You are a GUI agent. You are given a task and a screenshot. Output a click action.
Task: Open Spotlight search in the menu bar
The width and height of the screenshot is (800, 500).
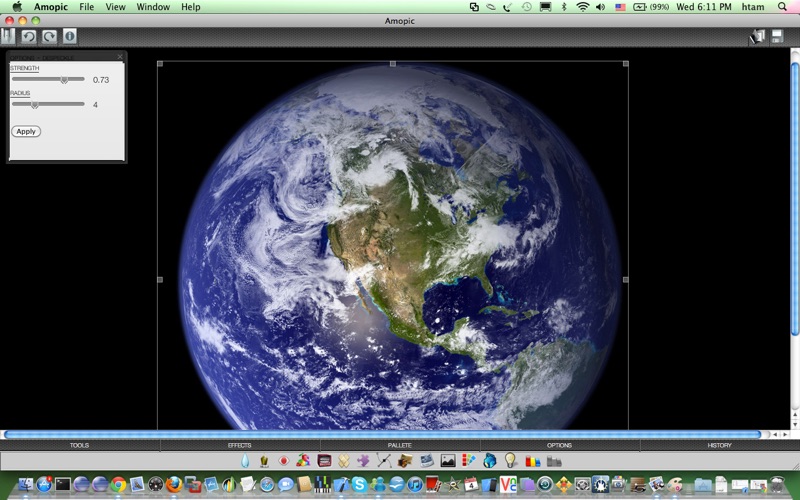(x=782, y=7)
